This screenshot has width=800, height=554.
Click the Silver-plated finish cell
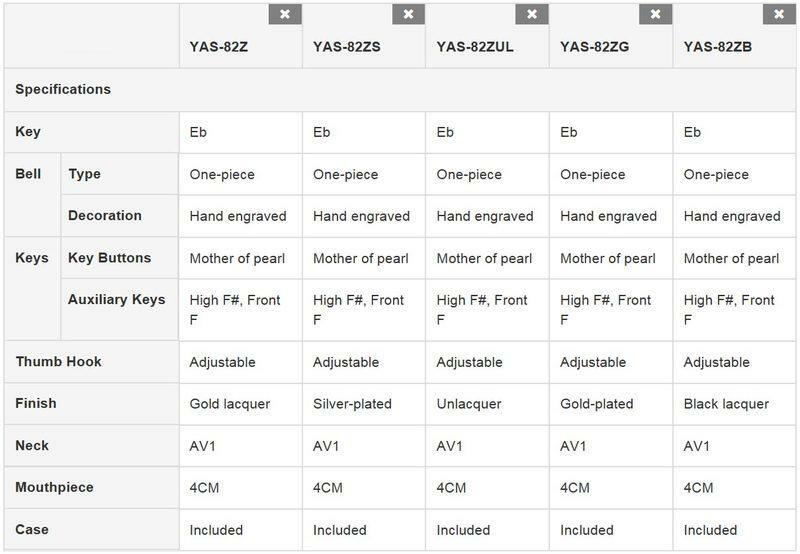[352, 404]
